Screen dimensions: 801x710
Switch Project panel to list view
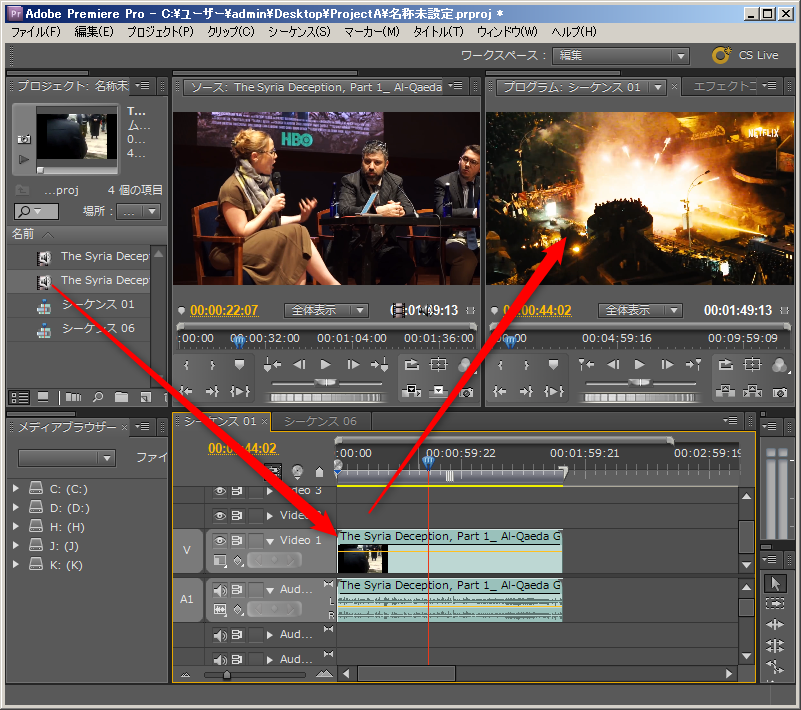tap(20, 397)
